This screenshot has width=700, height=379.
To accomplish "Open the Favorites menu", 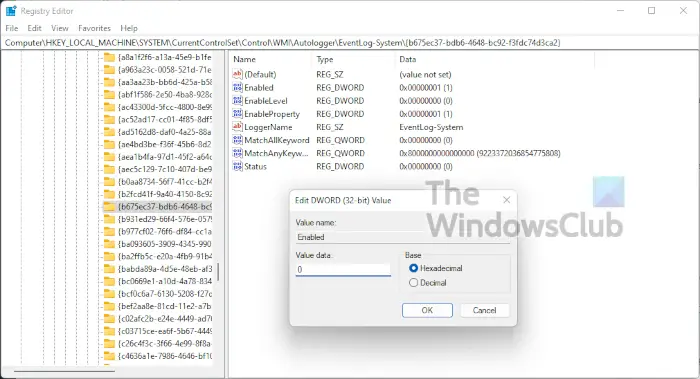I will tap(94, 28).
